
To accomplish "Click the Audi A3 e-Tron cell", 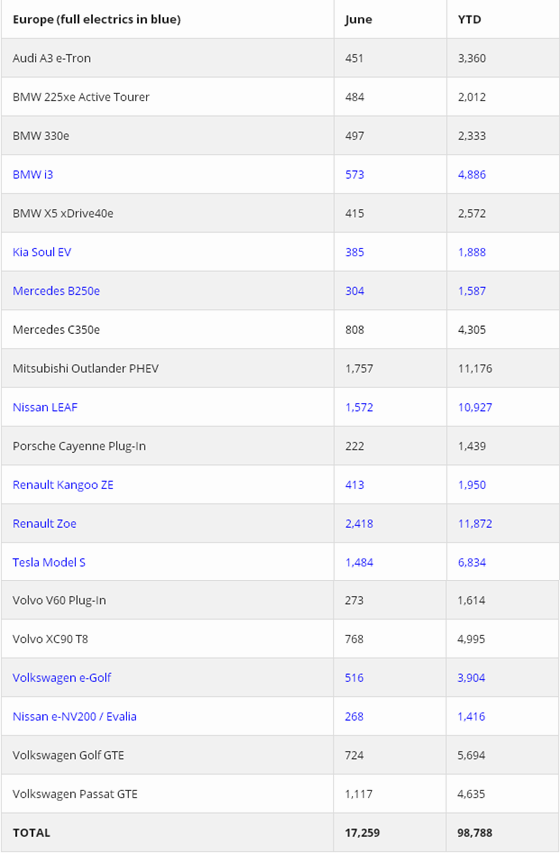I will pyautogui.click(x=168, y=58).
